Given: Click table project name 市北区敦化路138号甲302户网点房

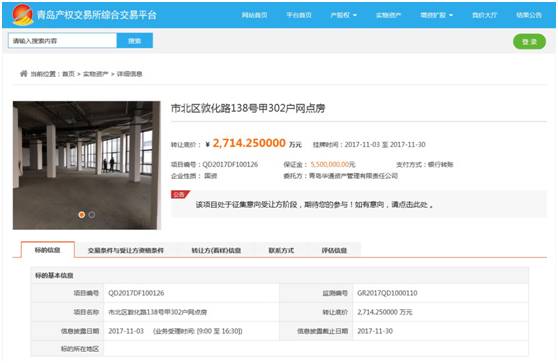Looking at the screenshot, I should (x=157, y=312).
